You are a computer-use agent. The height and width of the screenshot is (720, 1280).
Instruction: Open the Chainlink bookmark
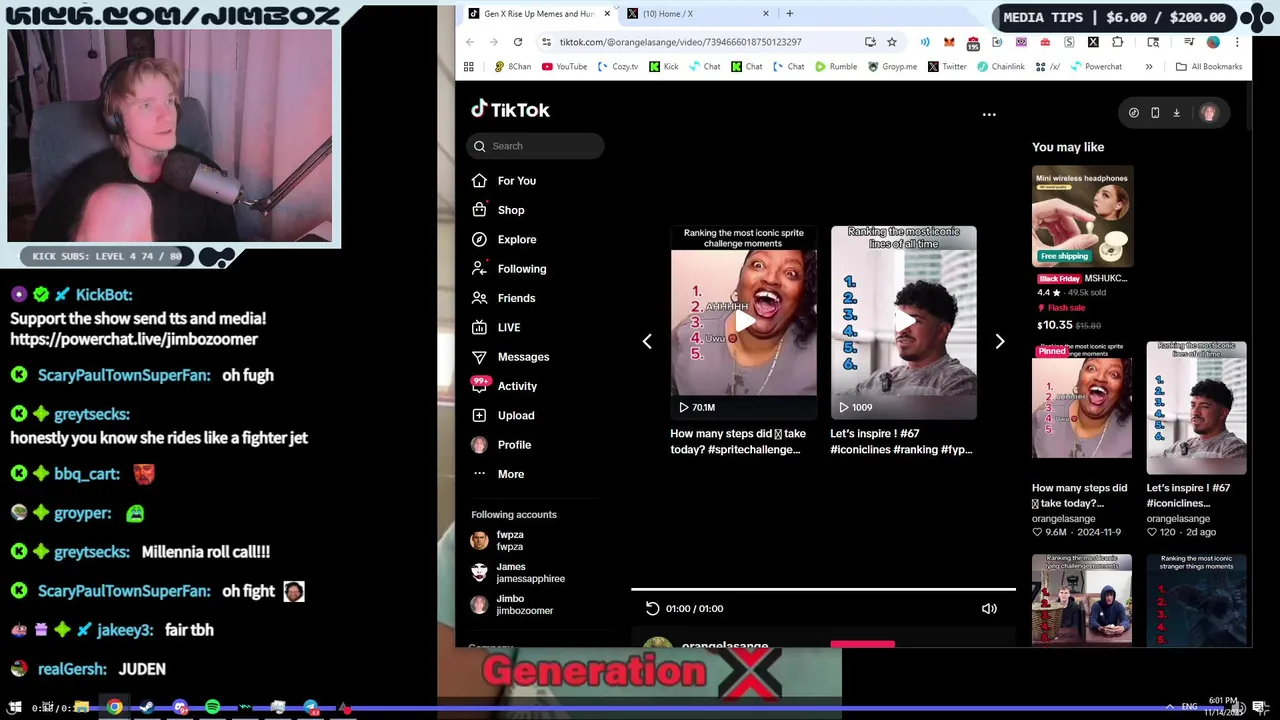[x=1001, y=67]
